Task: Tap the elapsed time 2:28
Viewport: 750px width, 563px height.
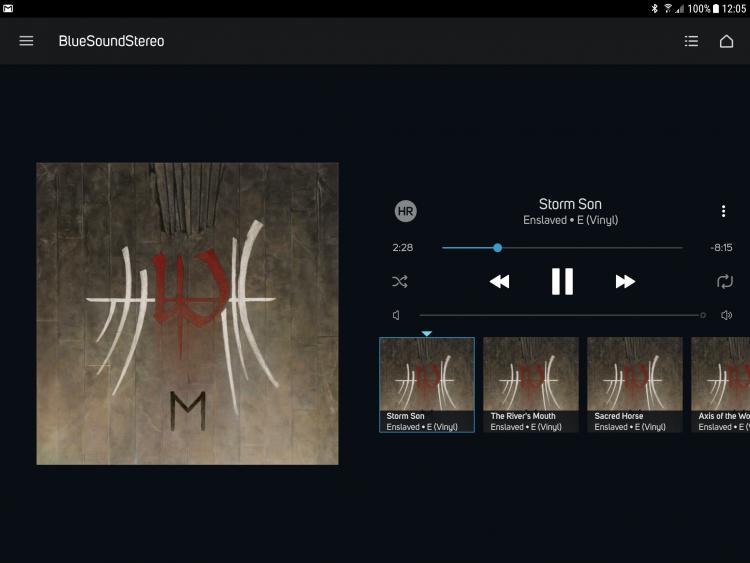Action: [x=402, y=248]
